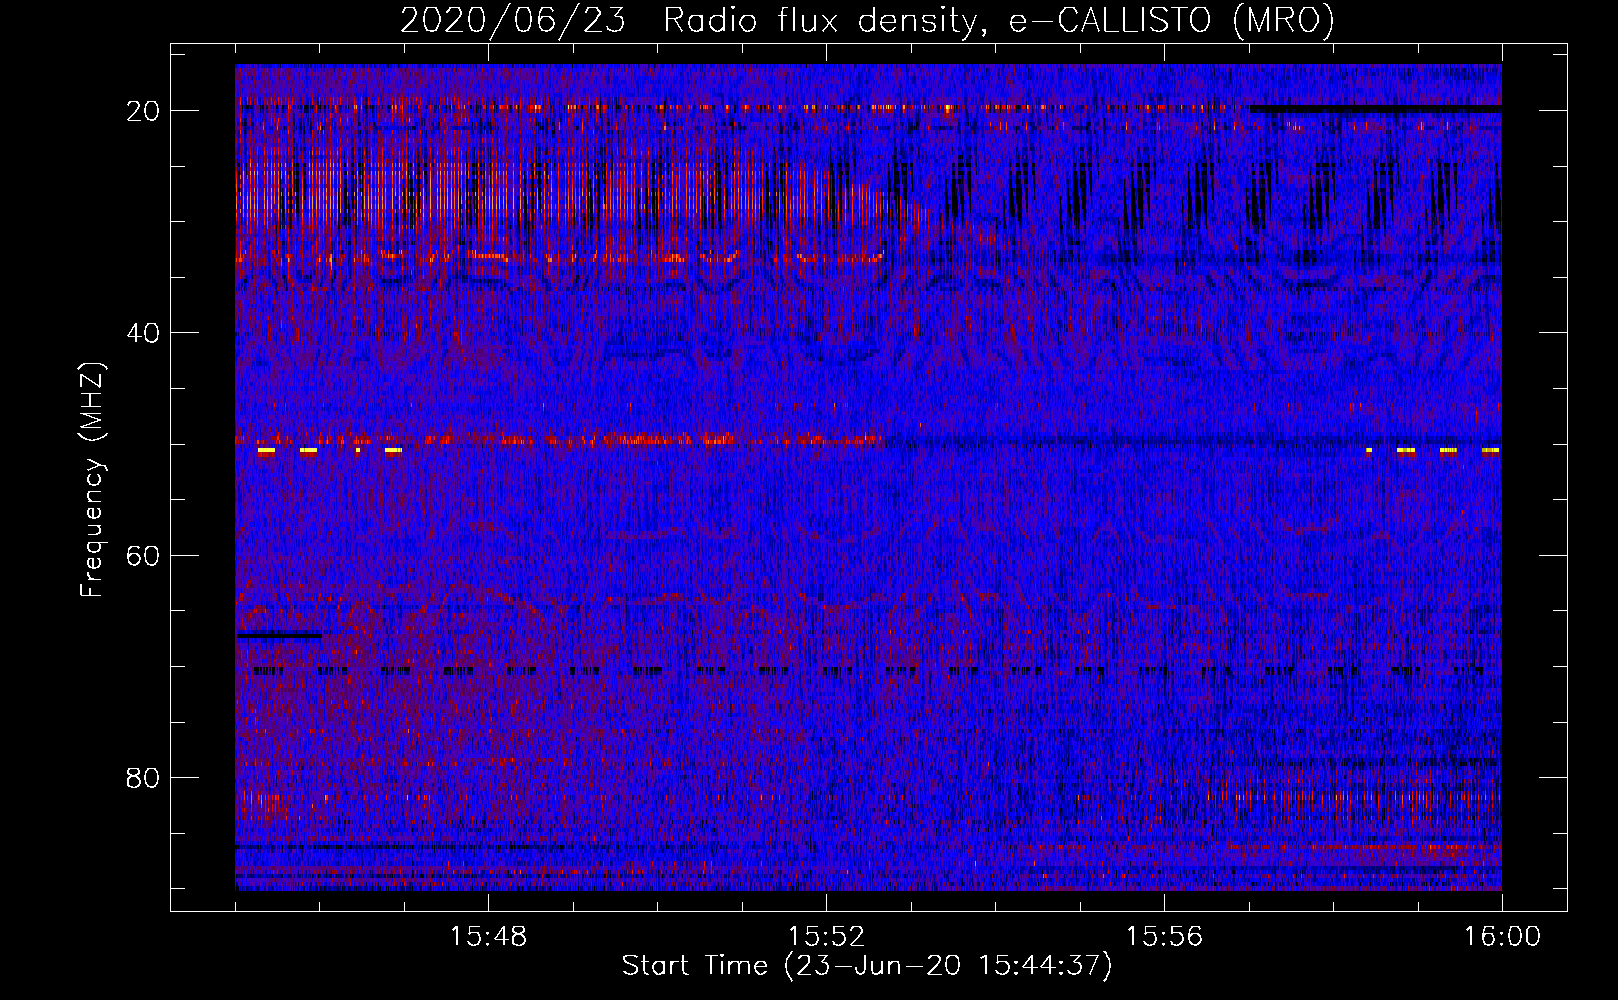Click the "Start Time (23-Jun-20 15:44:37)" axis label
Image resolution: width=1618 pixels, height=1000 pixels.
[x=867, y=966]
